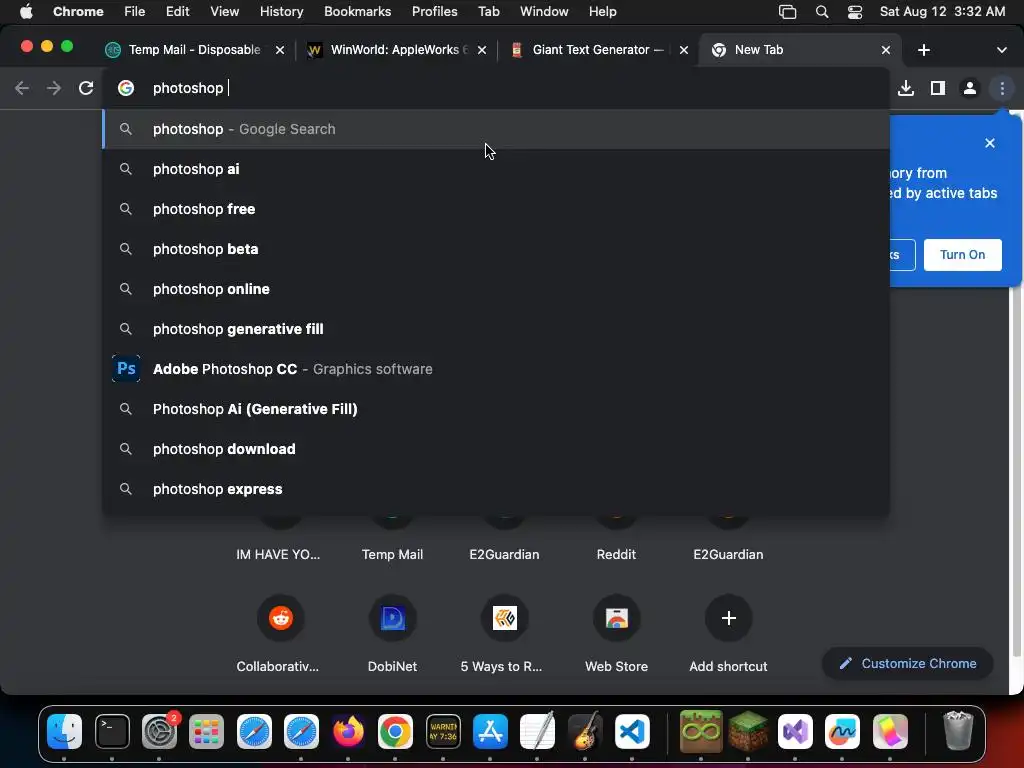Launch Freeform from the Dock

pyautogui.click(x=842, y=731)
